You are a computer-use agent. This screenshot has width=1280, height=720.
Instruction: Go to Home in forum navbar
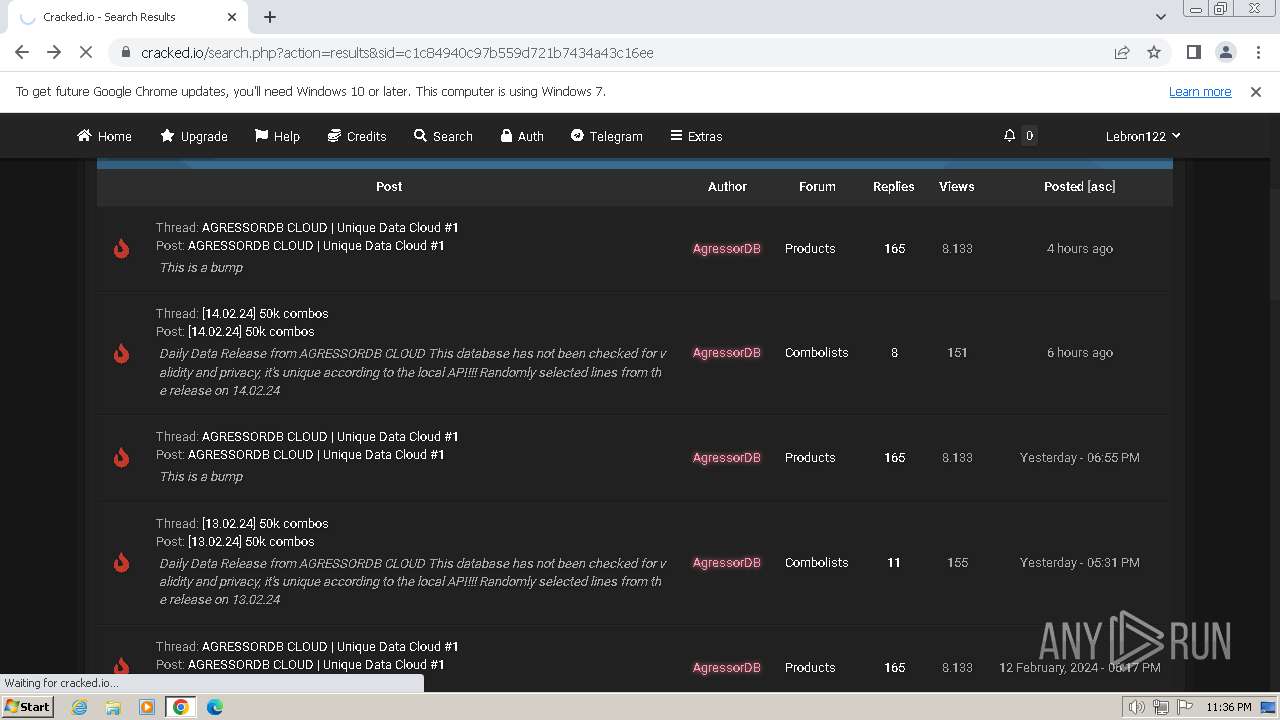[104, 136]
